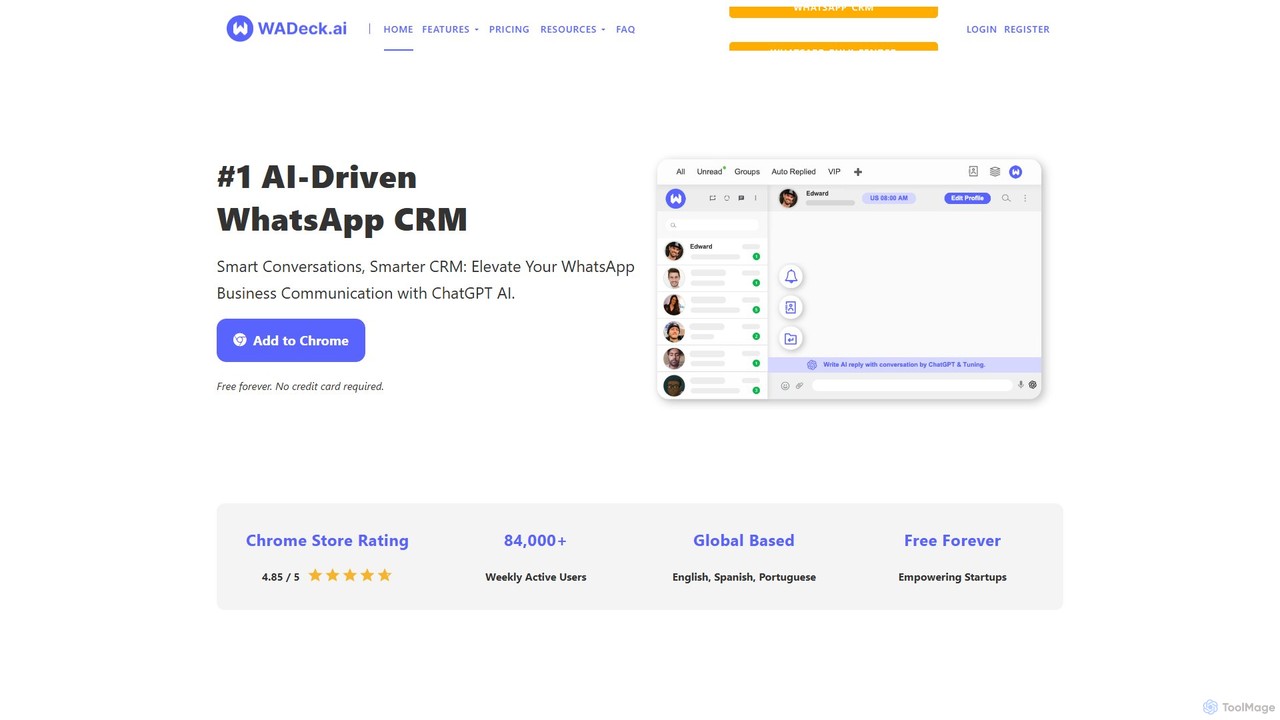The image size is (1280, 720).
Task: Click the "#1 AI-Driven WhatsApp CRM" headline
Action: [342, 198]
